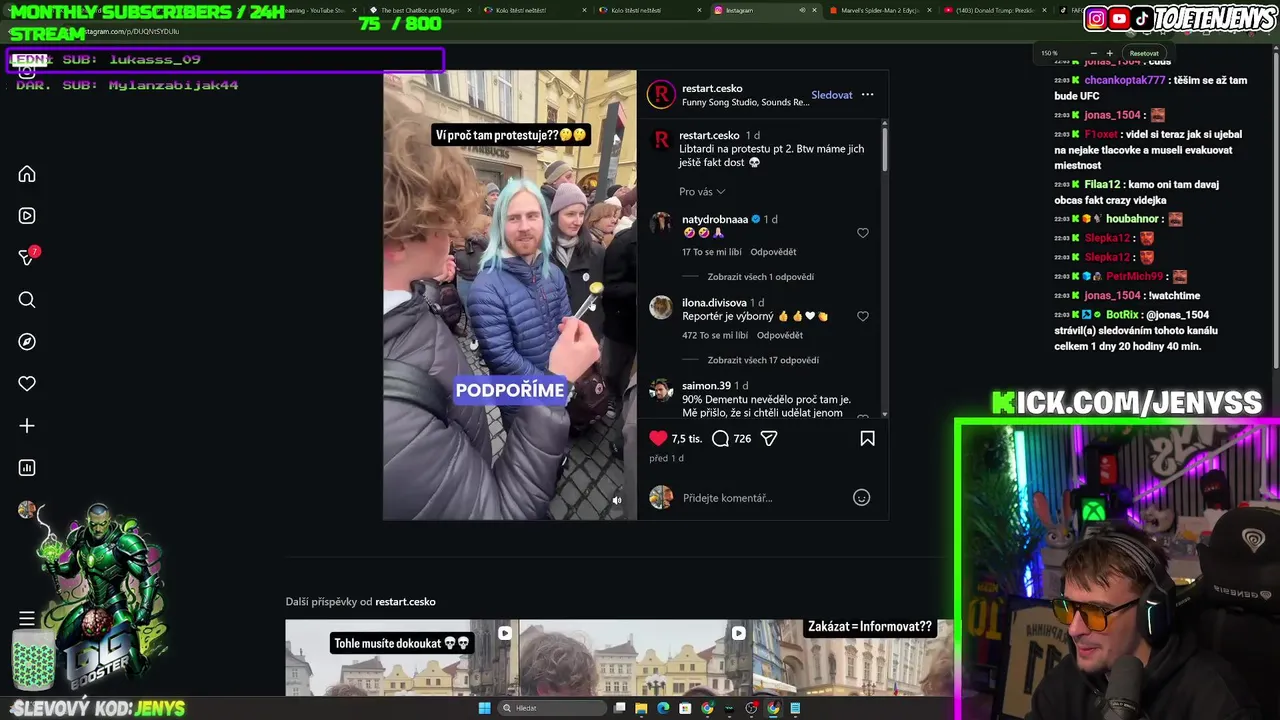This screenshot has height=720, width=1280.
Task: Click the comments panel scrollbar
Action: (x=884, y=147)
